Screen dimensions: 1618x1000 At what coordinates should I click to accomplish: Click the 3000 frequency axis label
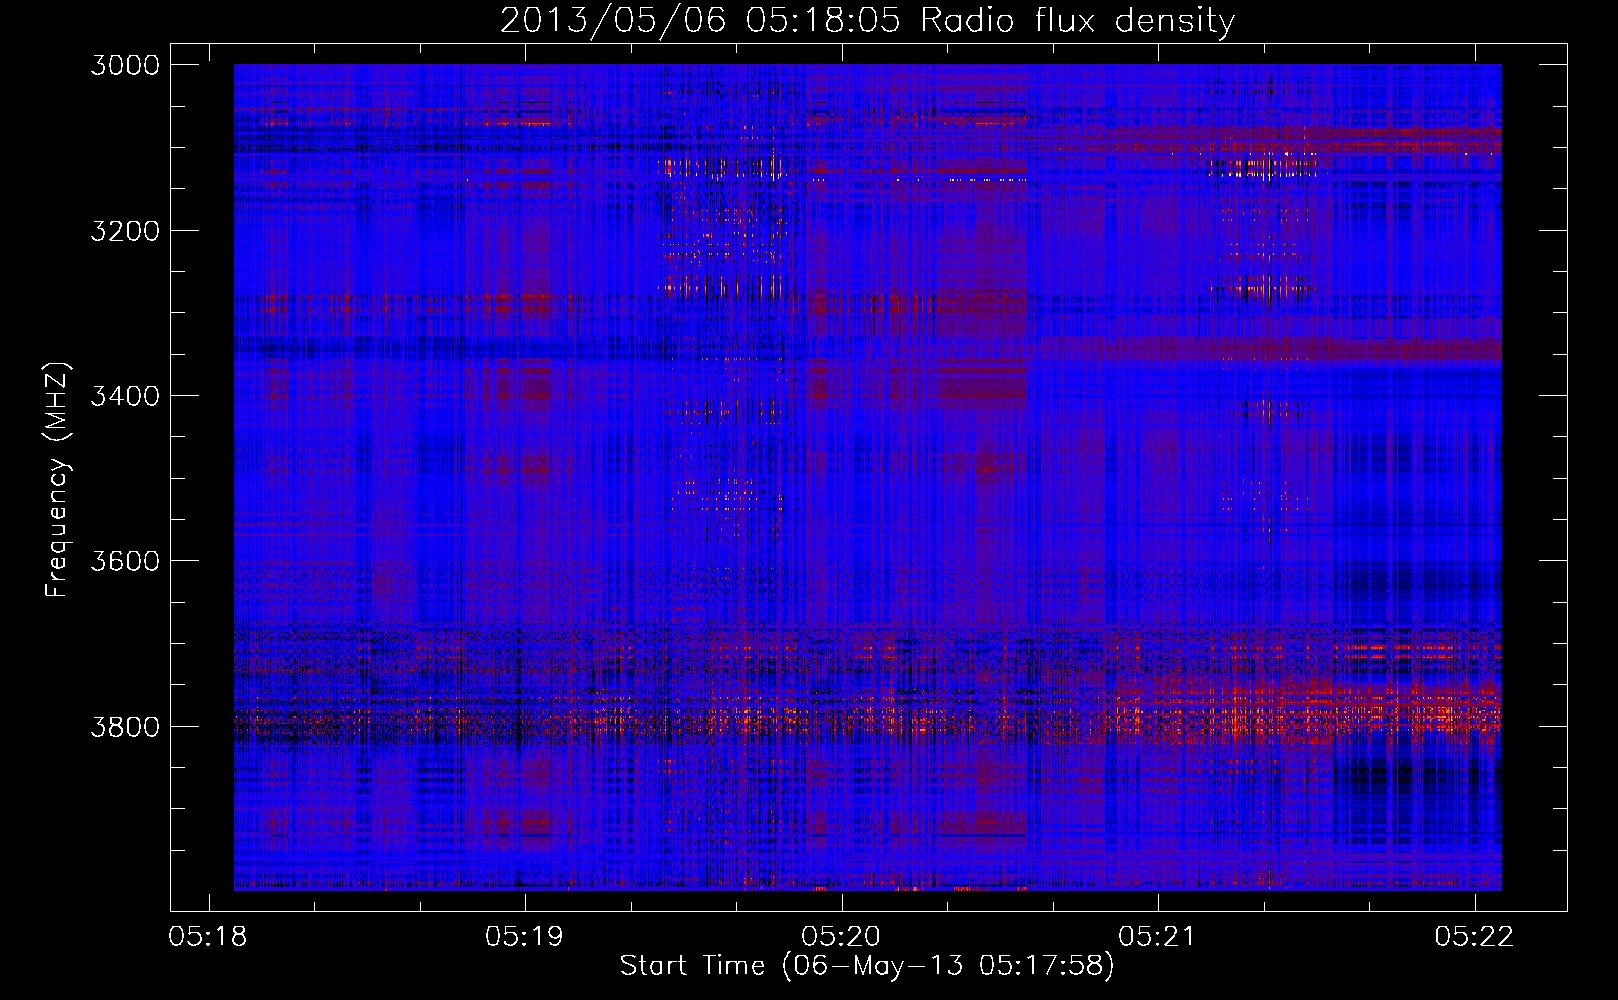125,65
